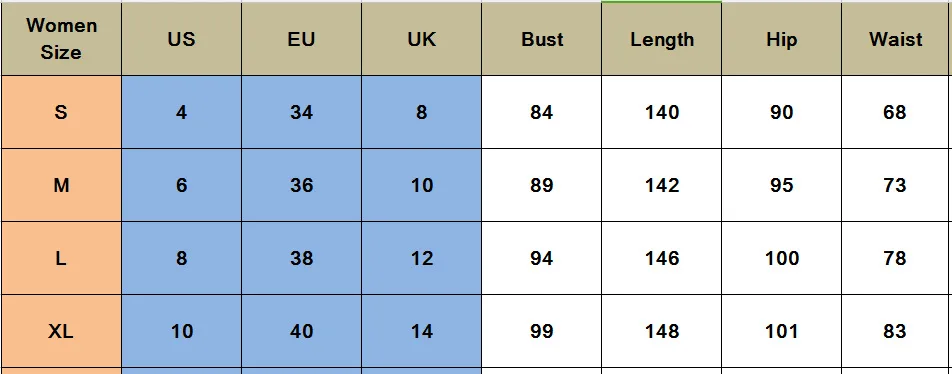Select the S size row label
Viewport: 952px width, 374px height.
point(61,112)
